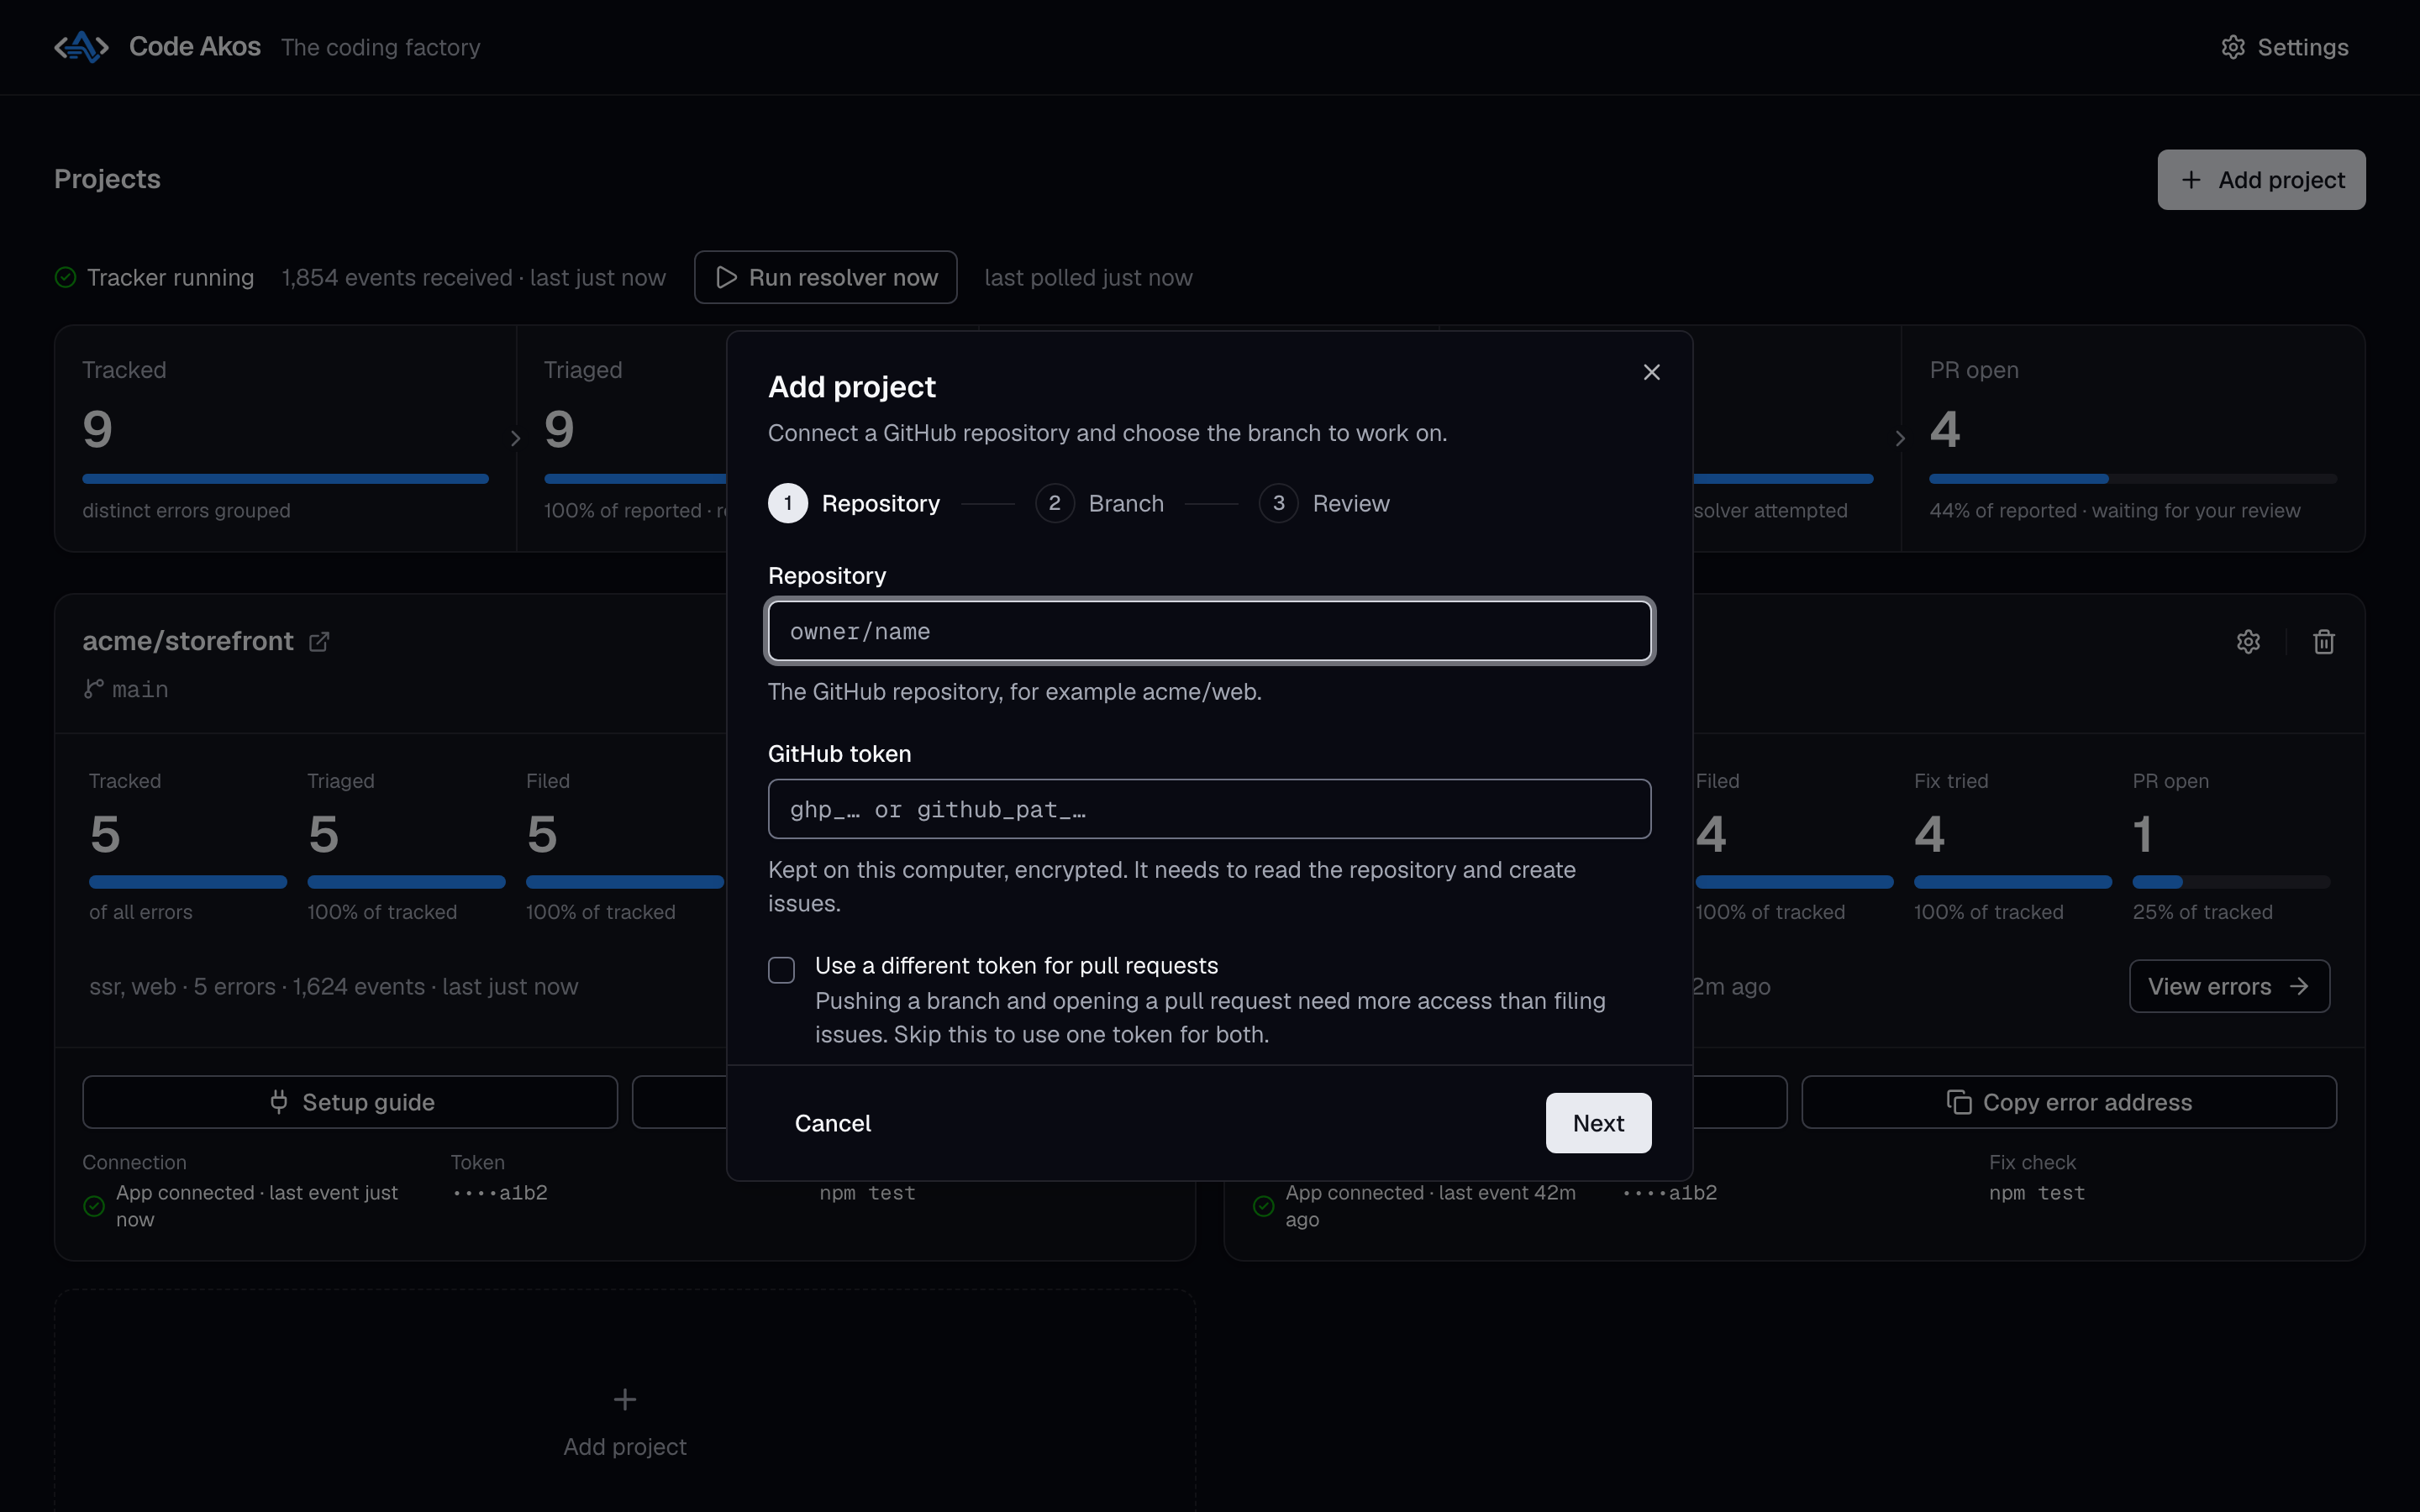Screen dimensions: 2420x1512
Task: Click View errors on second project
Action: (2229, 986)
